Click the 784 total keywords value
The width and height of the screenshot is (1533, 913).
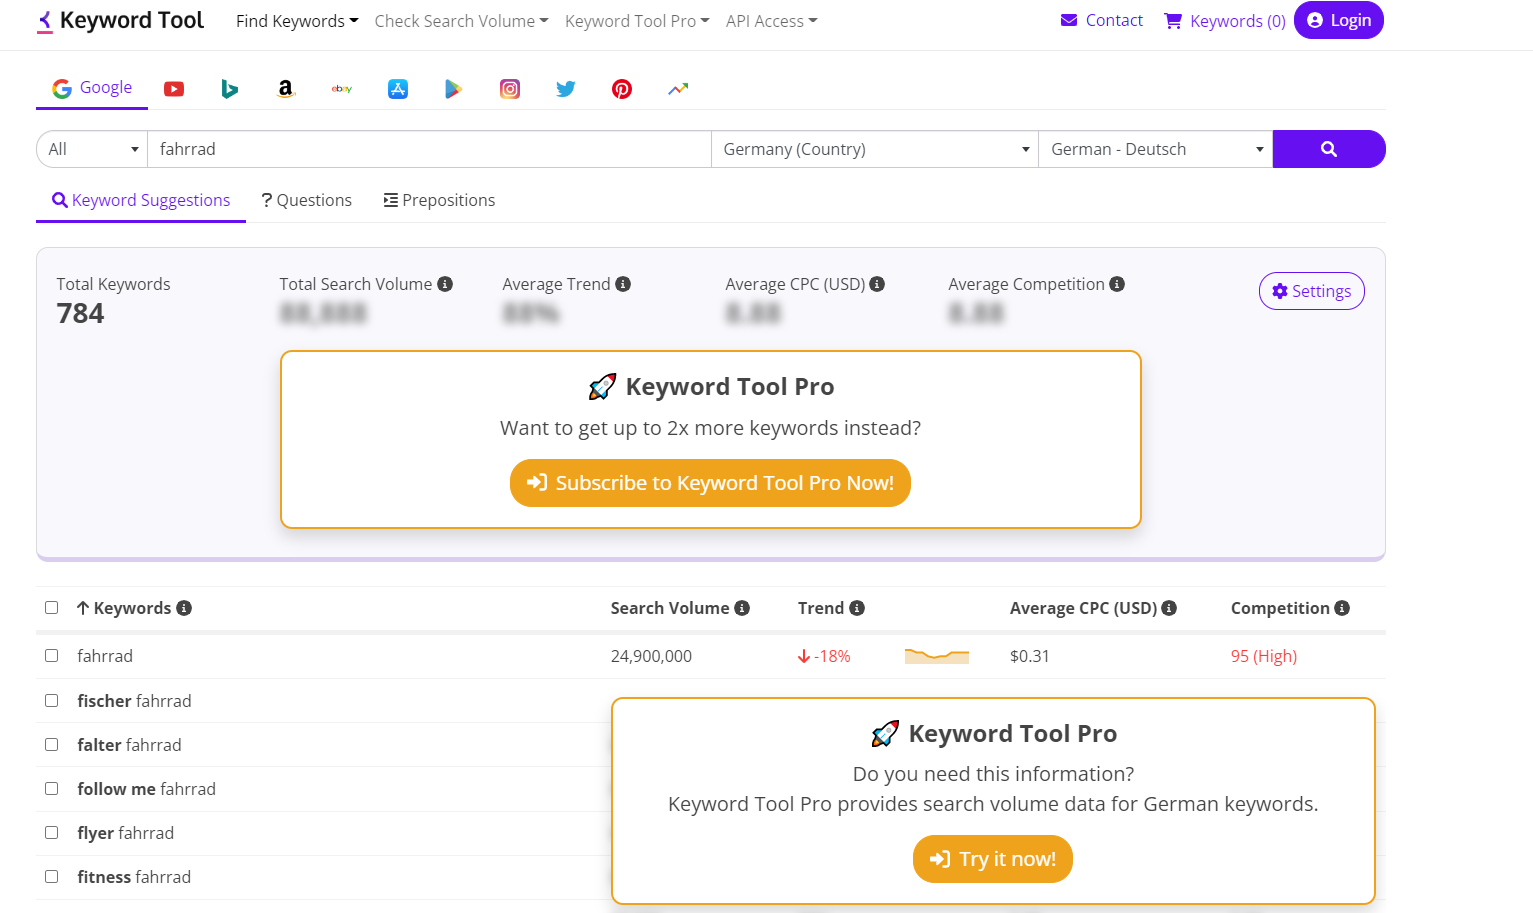[x=80, y=314]
